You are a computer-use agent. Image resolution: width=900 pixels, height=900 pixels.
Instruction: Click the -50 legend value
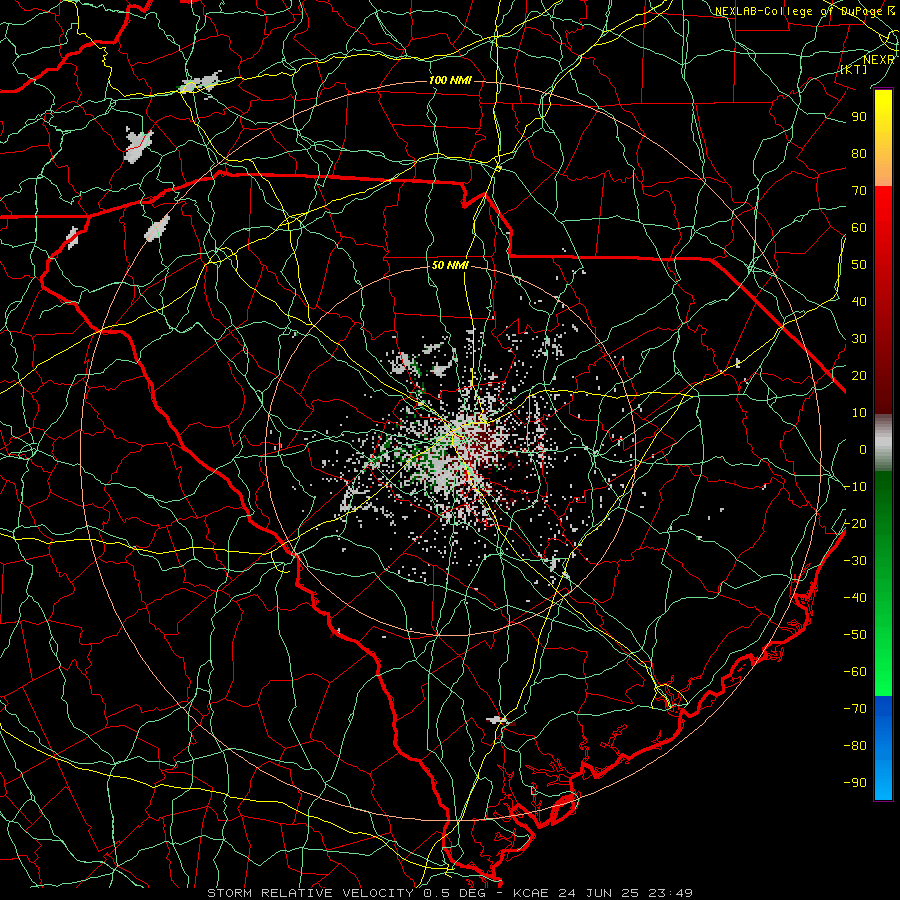855,634
